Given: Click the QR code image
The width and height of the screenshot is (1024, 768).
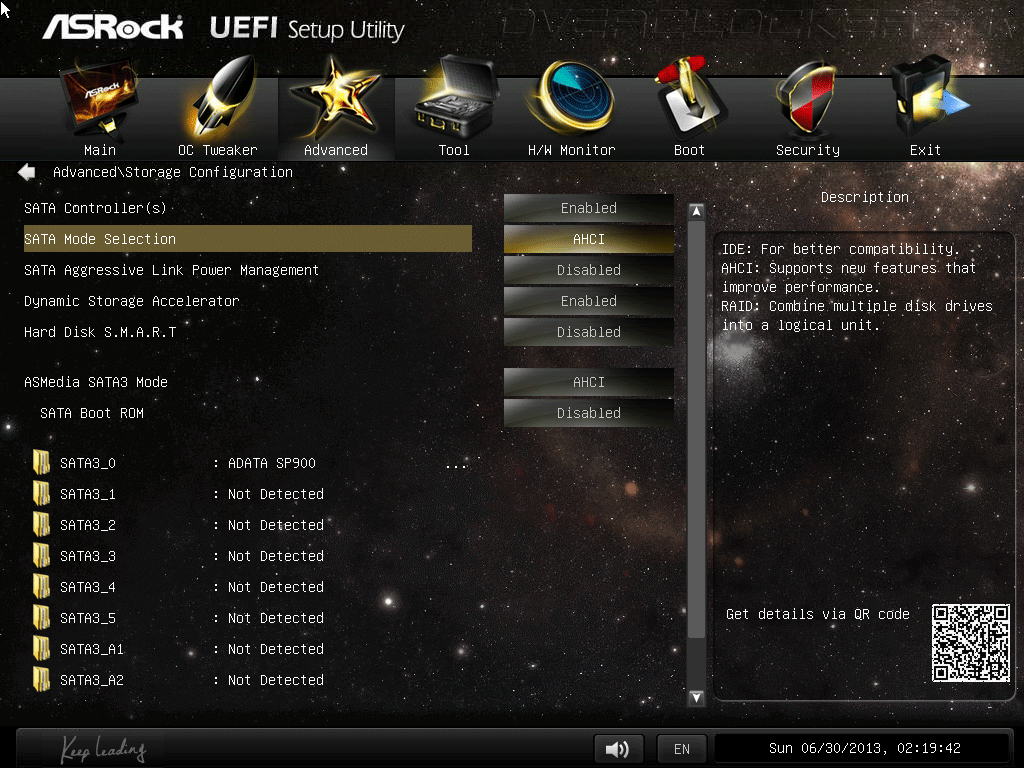Looking at the screenshot, I should coord(970,643).
